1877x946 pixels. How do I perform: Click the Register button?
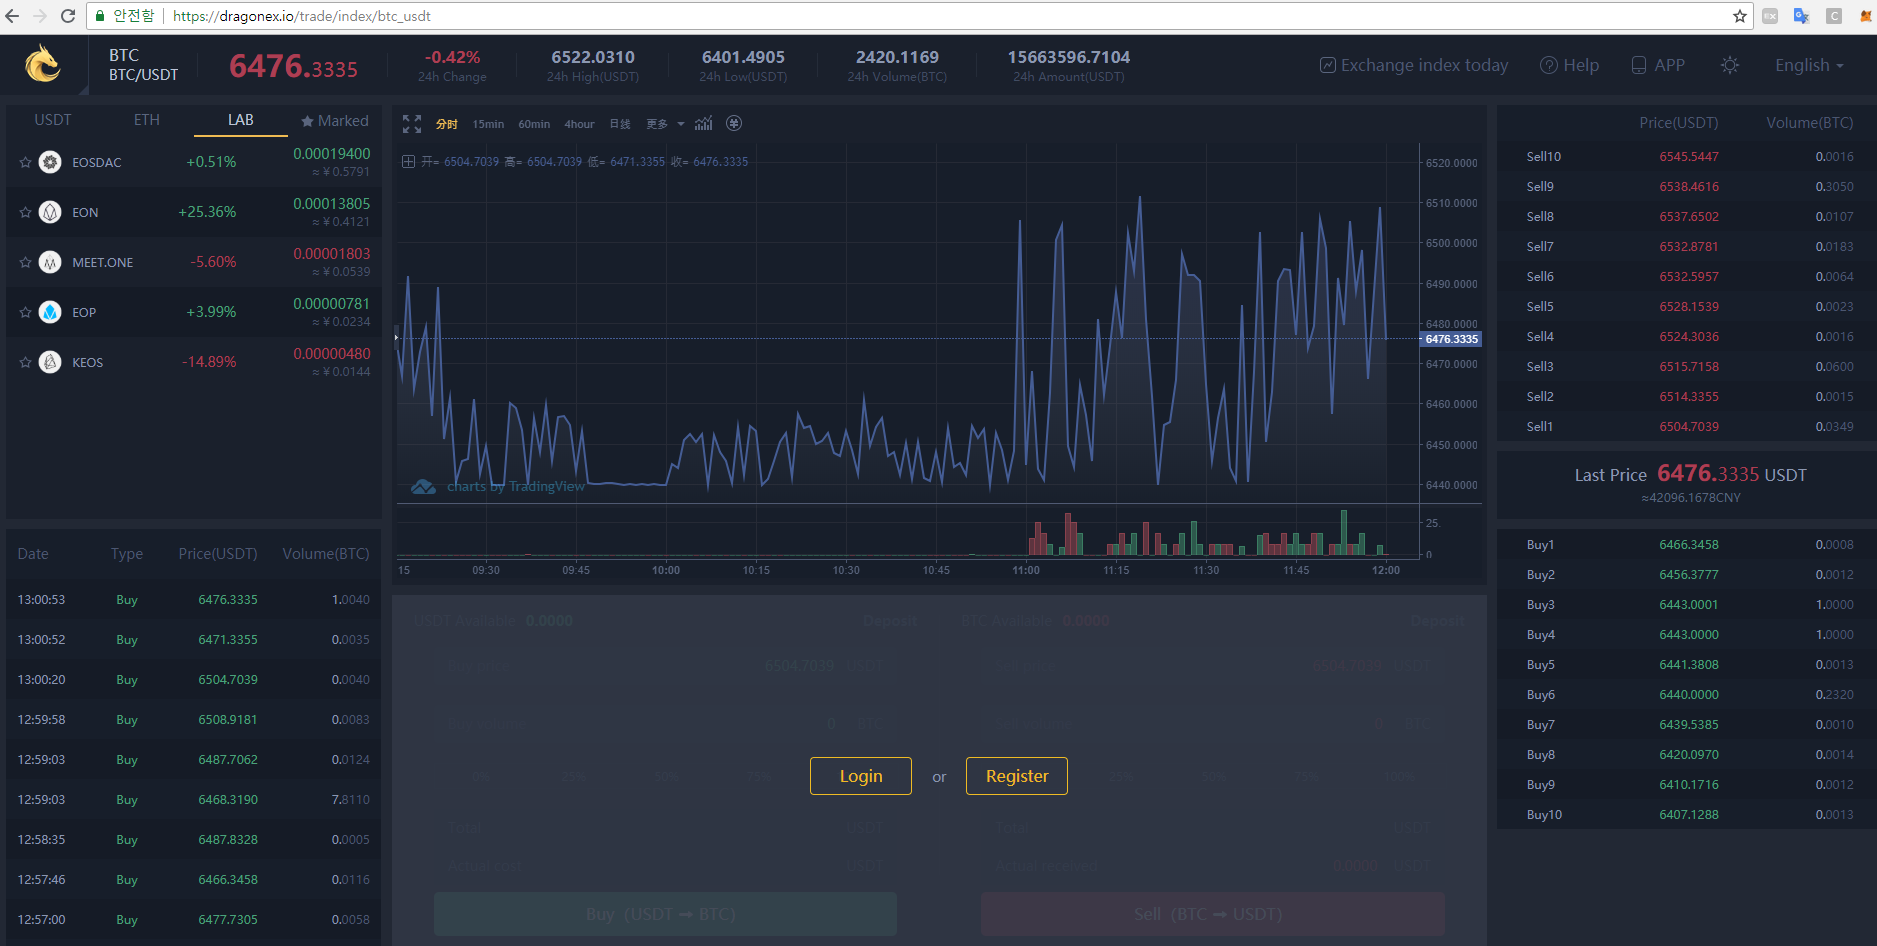coord(1017,776)
